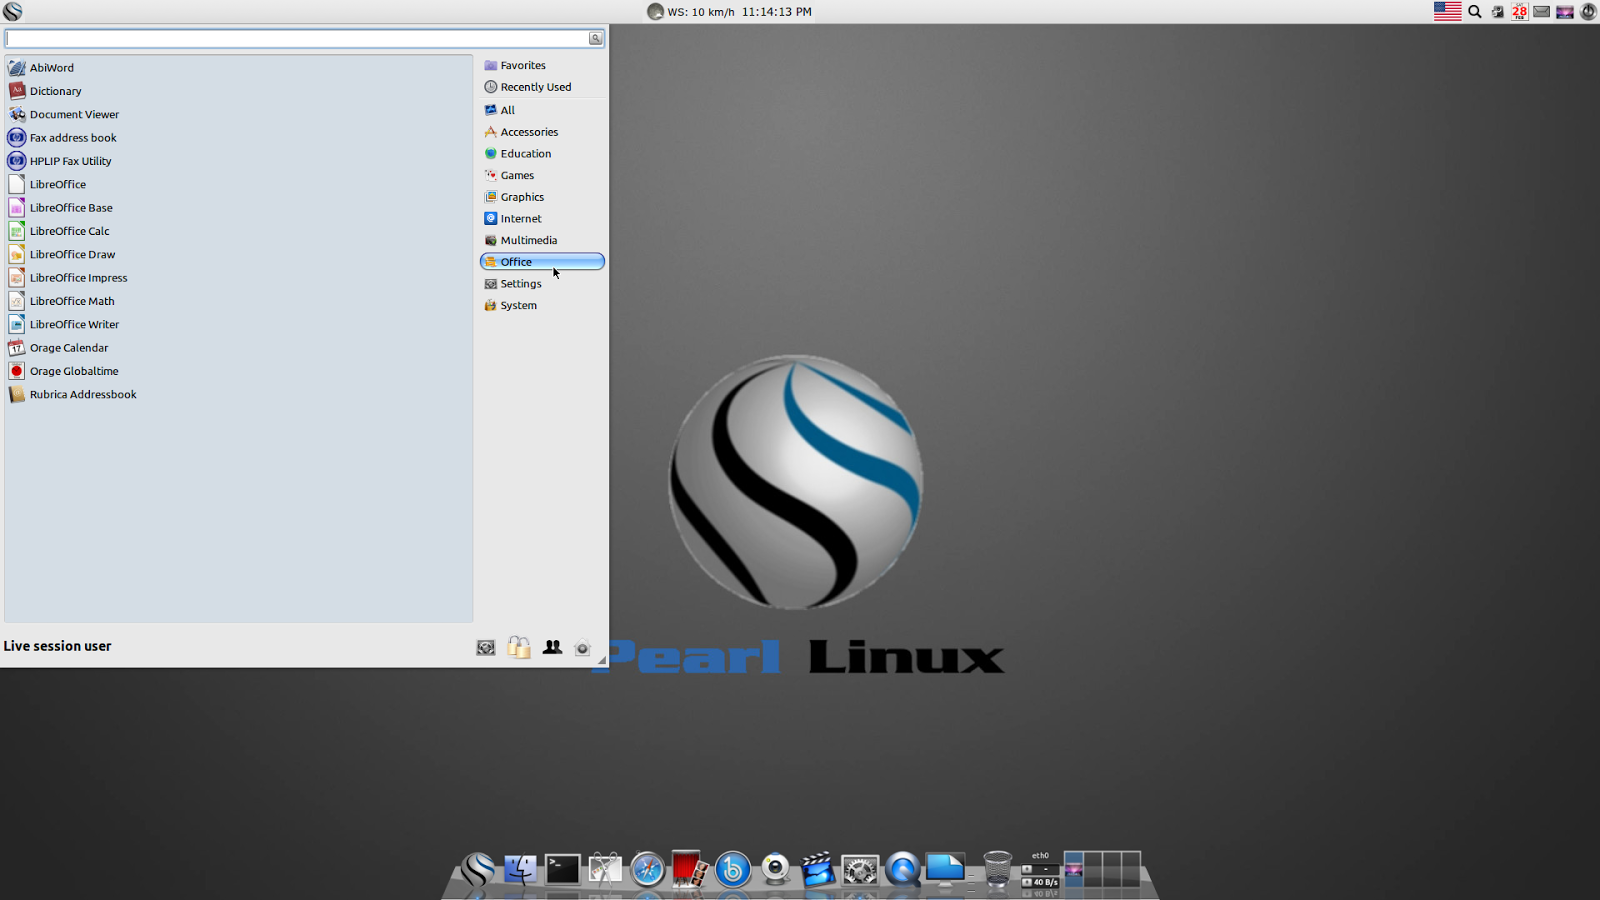
Task: Select the Favorites category
Action: click(x=542, y=65)
